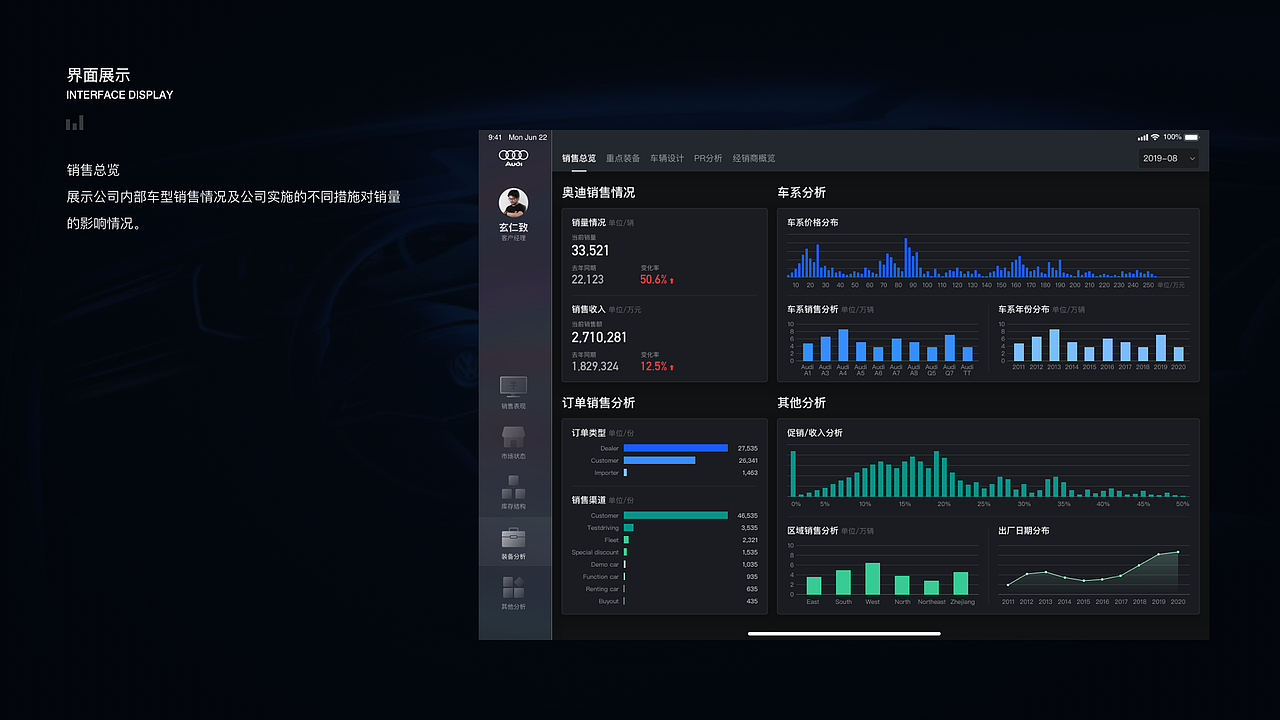
Task: Click the Testdriving bar in 销售渠道 chart
Action: point(629,527)
